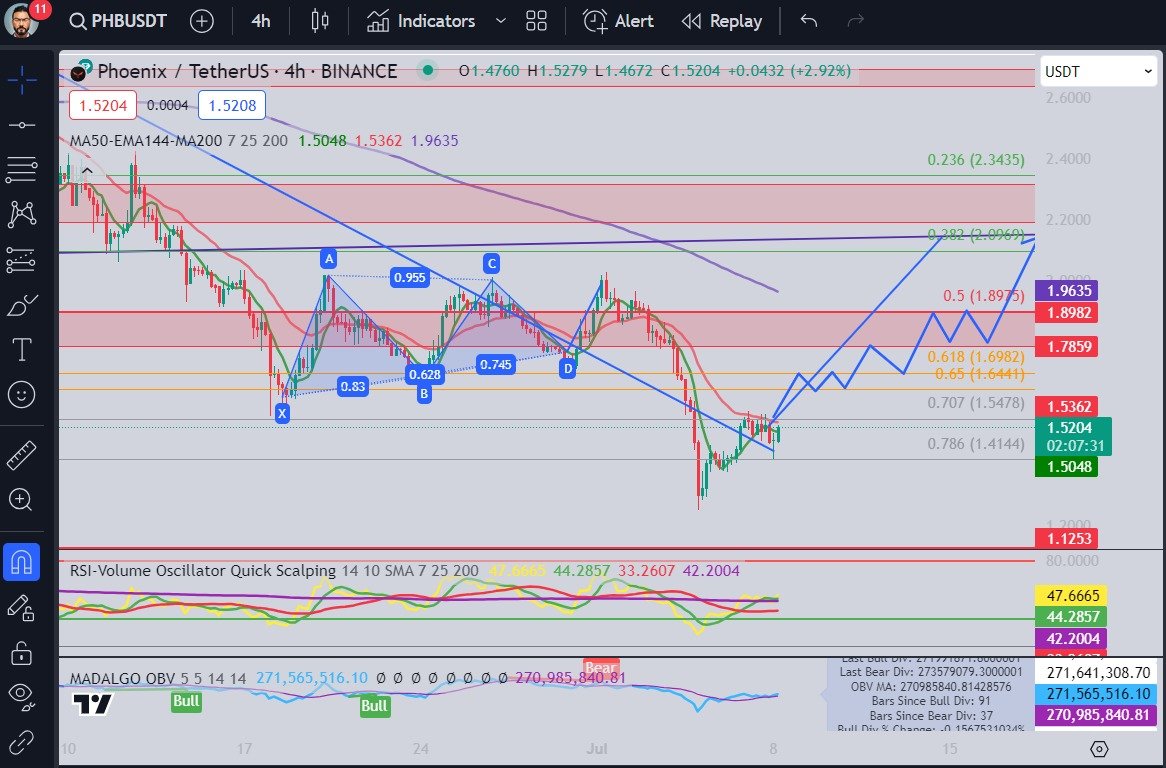Select pattern point X label

(282, 414)
